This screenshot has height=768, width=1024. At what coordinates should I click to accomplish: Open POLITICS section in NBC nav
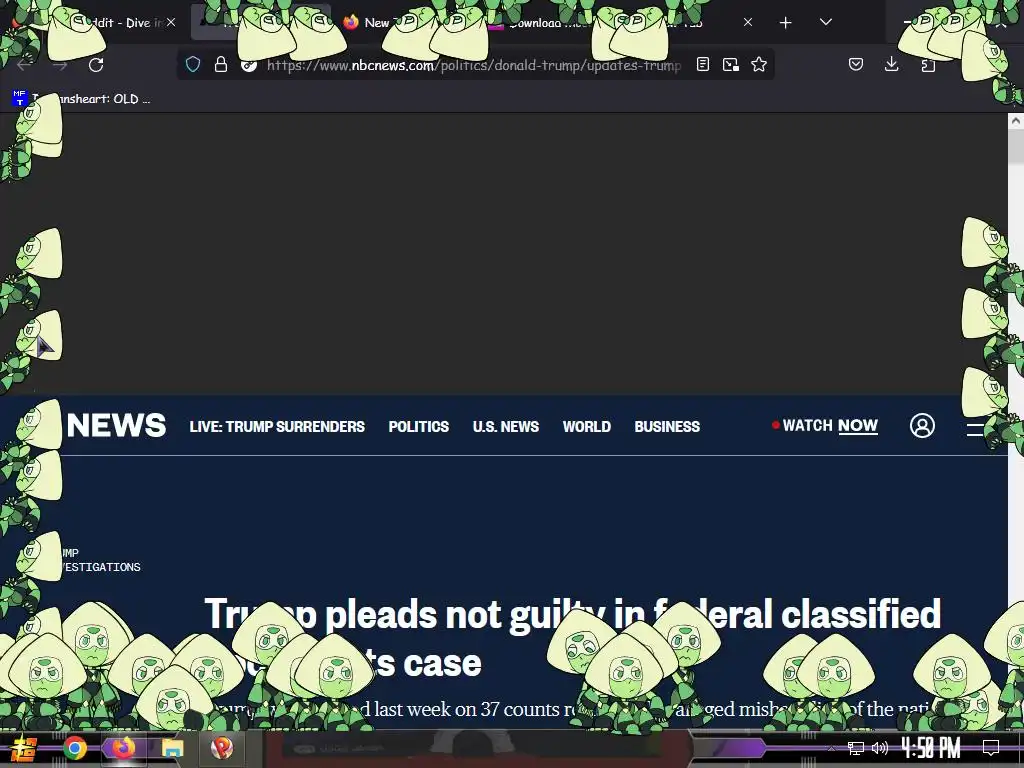click(x=419, y=426)
